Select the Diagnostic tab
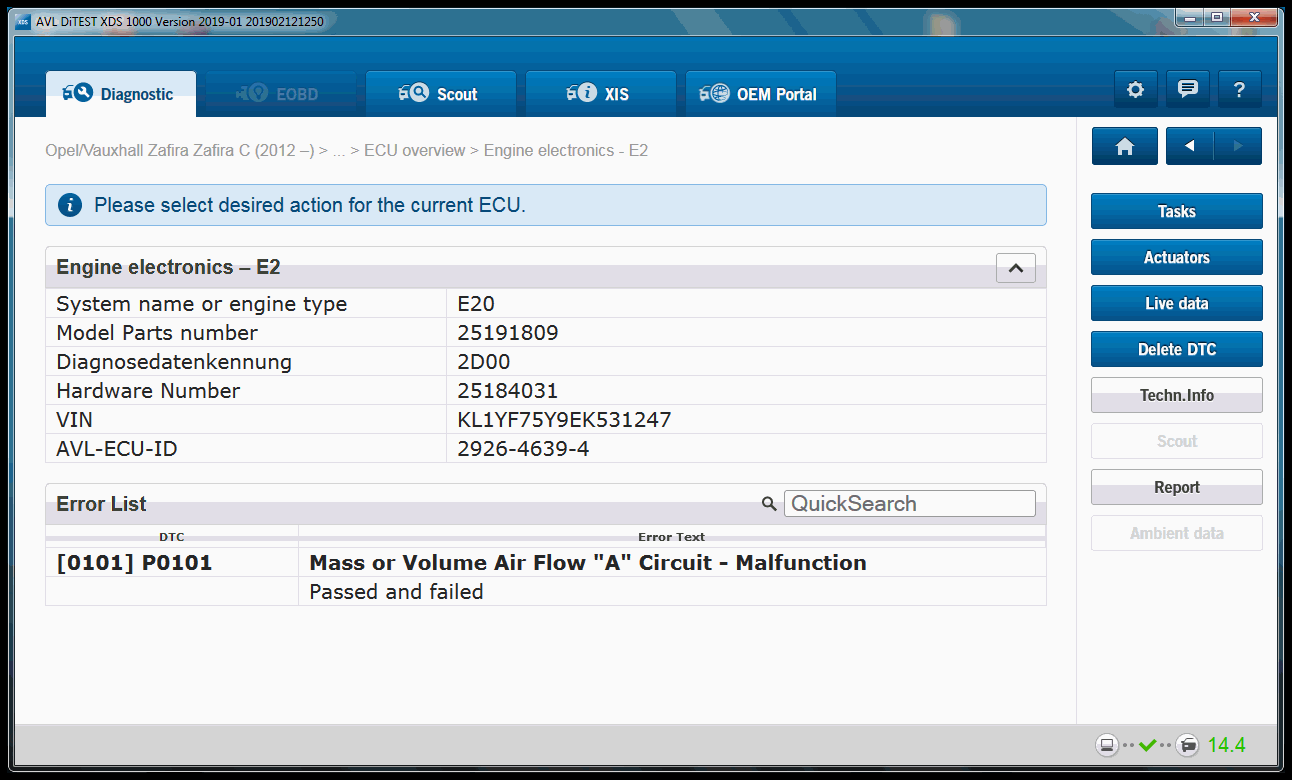The width and height of the screenshot is (1292, 780). click(x=120, y=94)
